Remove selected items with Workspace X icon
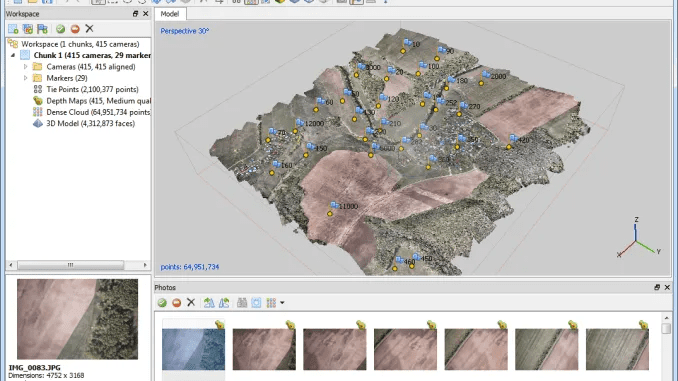The image size is (678, 381). (90, 29)
